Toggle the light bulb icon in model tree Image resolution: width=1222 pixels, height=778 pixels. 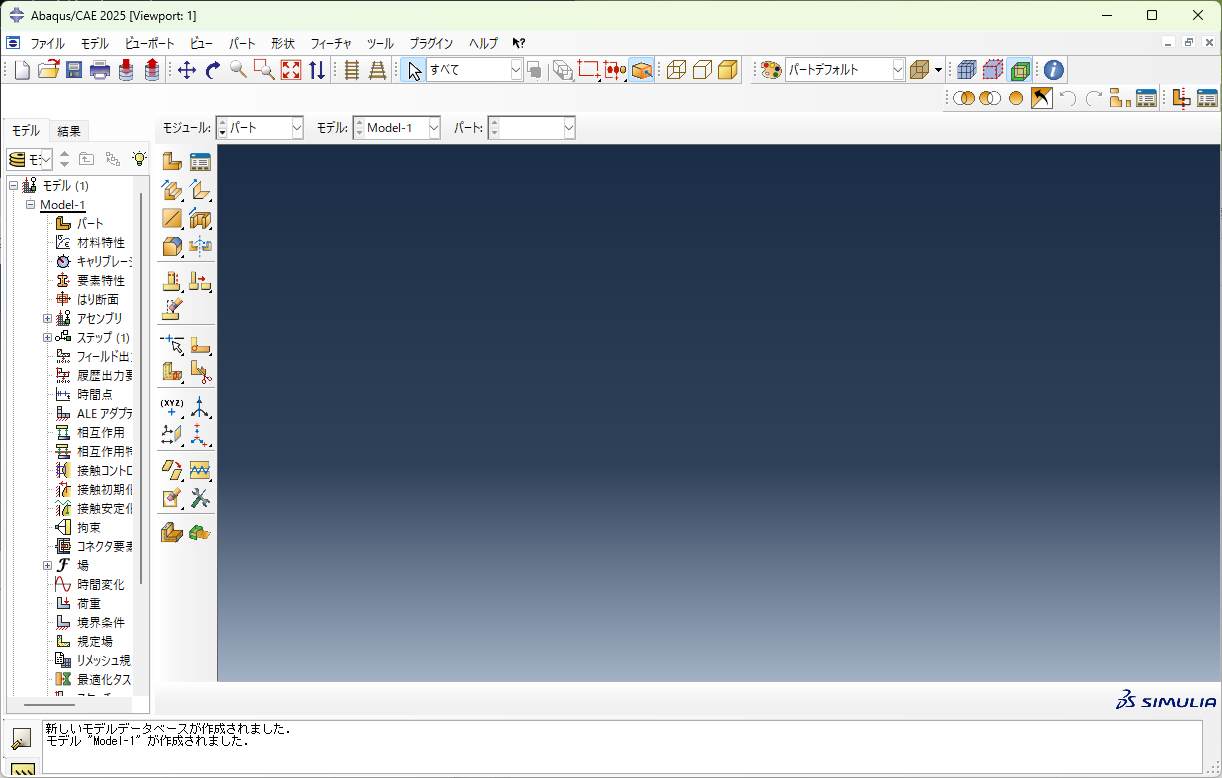pyautogui.click(x=140, y=159)
